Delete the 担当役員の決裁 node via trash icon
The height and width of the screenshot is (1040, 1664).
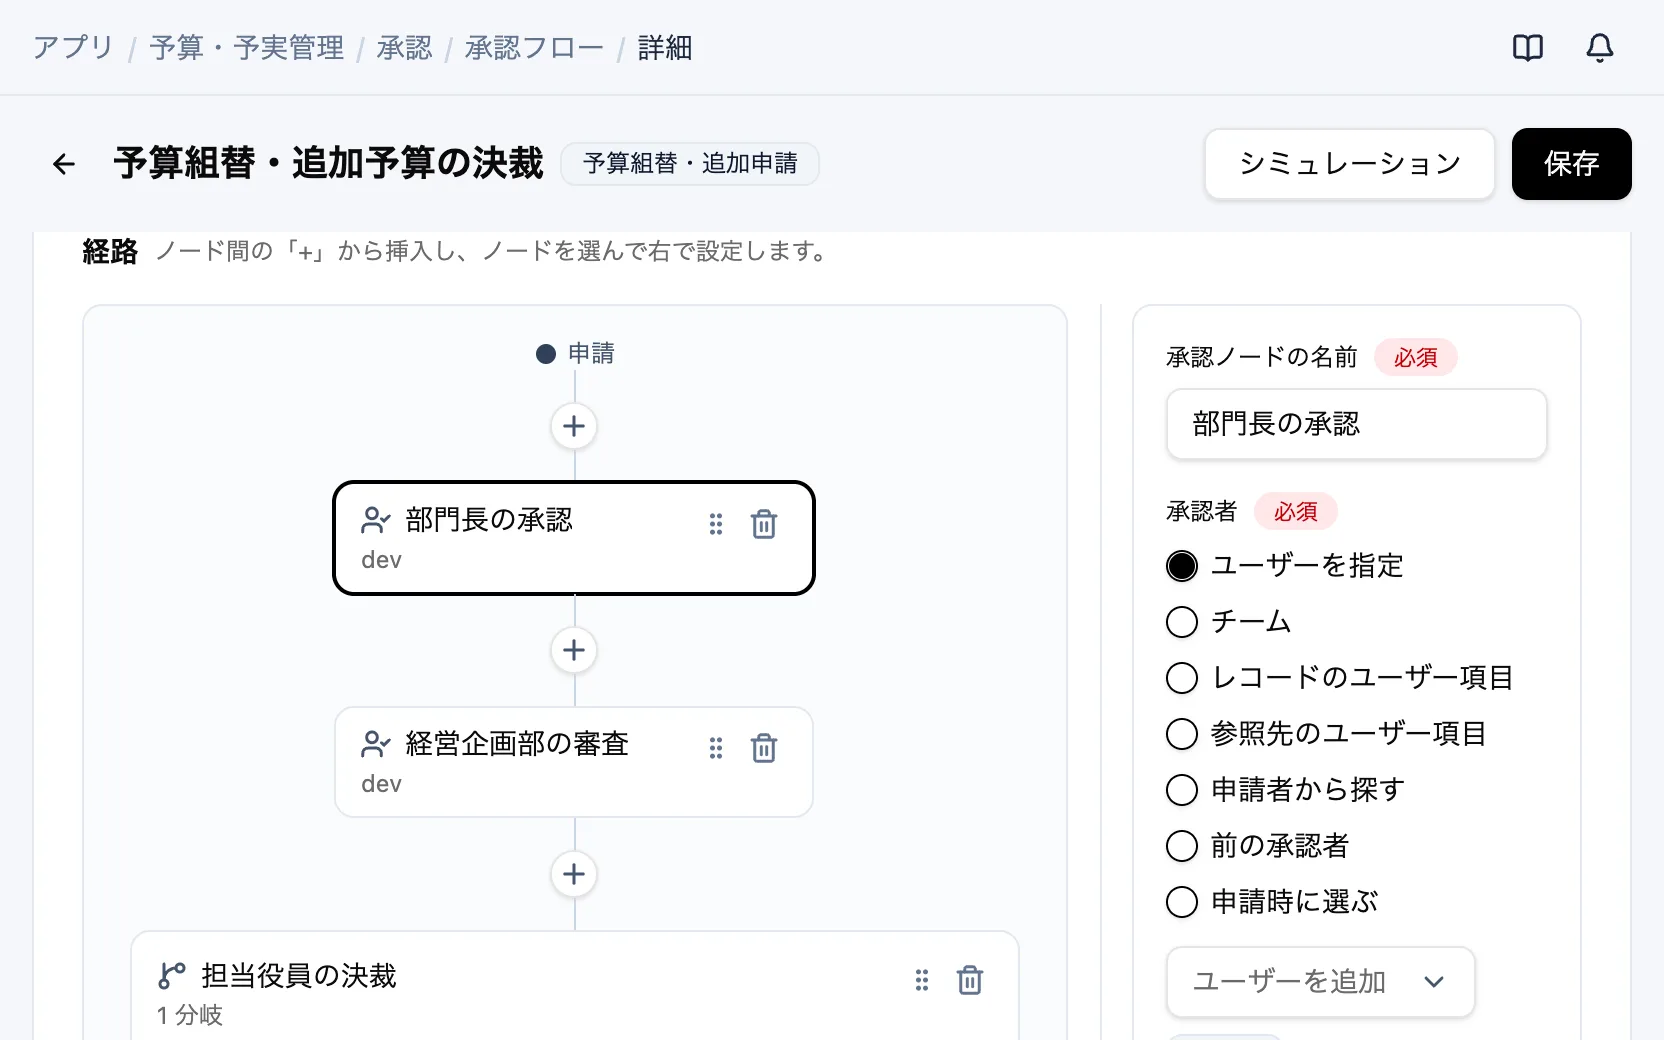click(970, 980)
